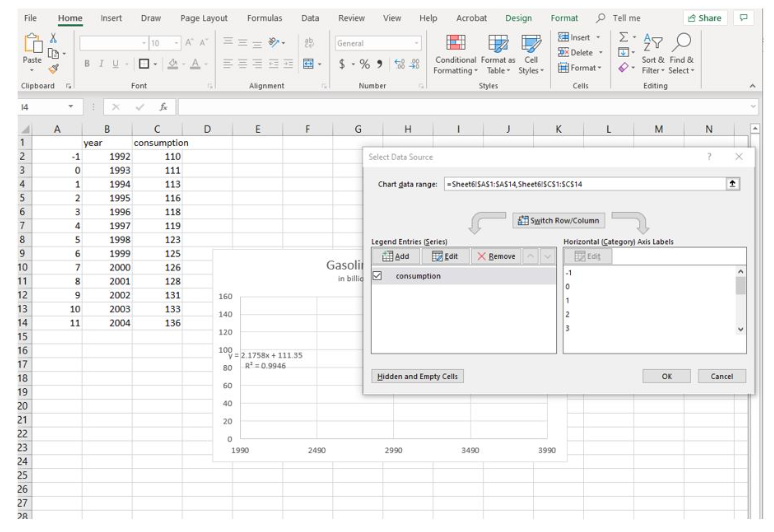This screenshot has height=532, width=774.
Task: Expand the Name Box dropdown
Action: (71, 107)
